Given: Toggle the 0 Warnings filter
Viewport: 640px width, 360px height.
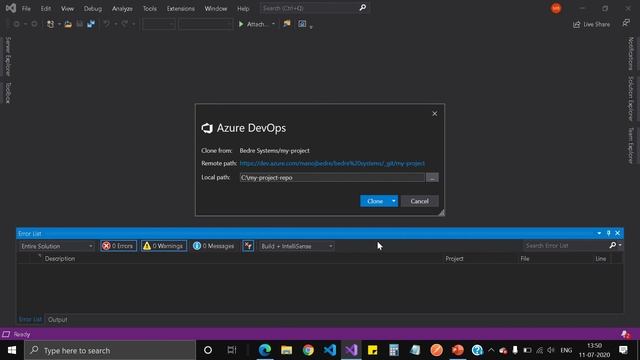Looking at the screenshot, I should point(164,246).
